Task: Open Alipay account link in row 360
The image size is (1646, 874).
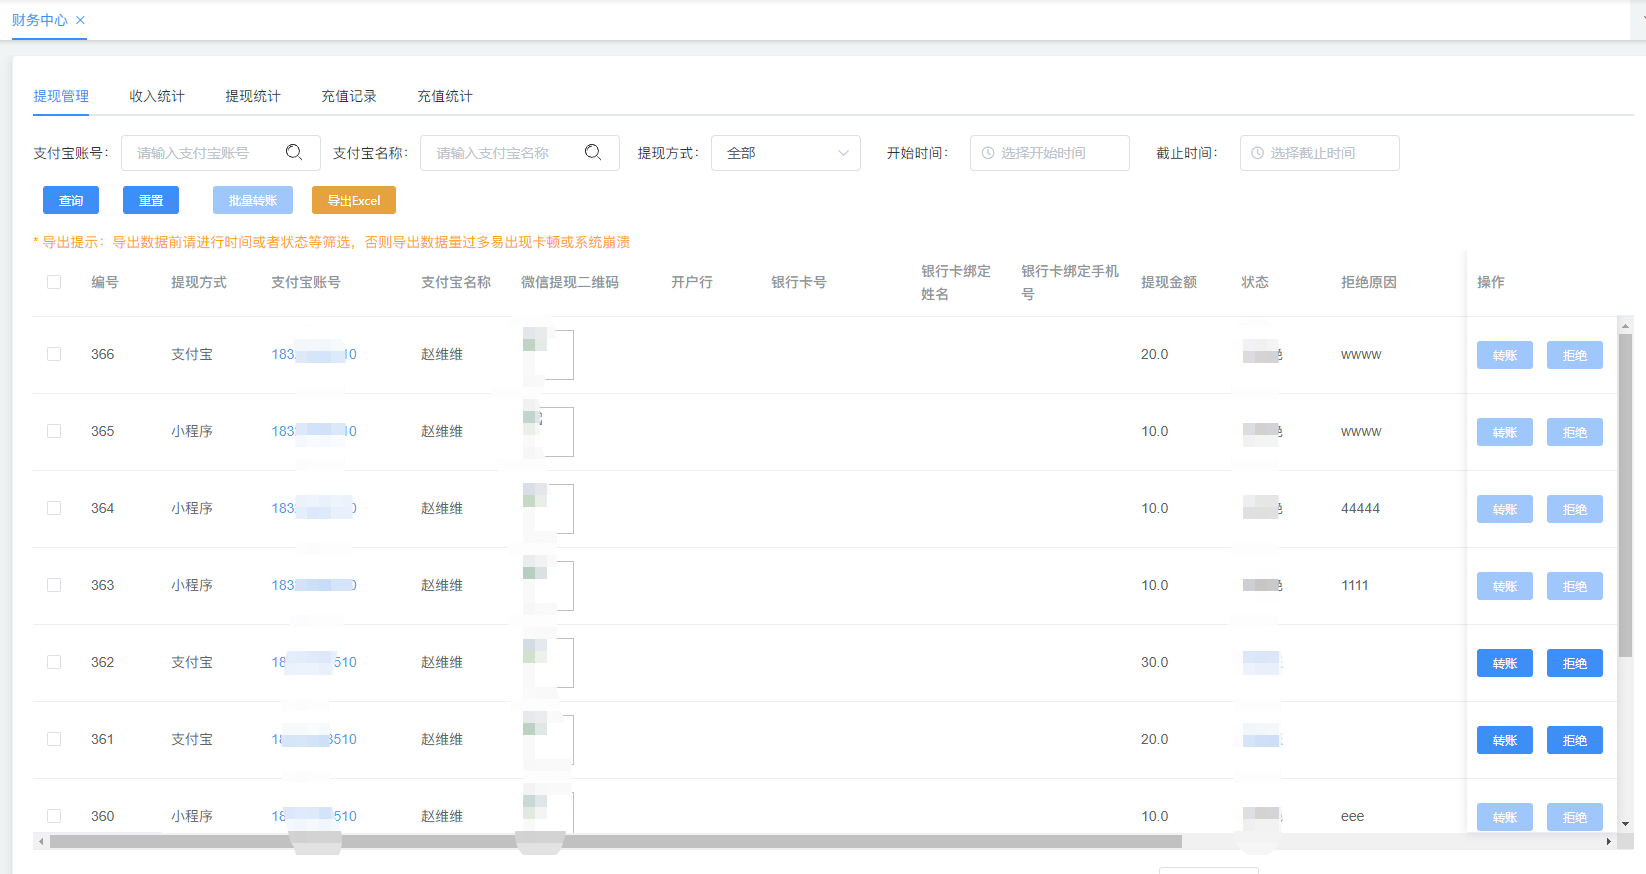Action: click(x=314, y=816)
